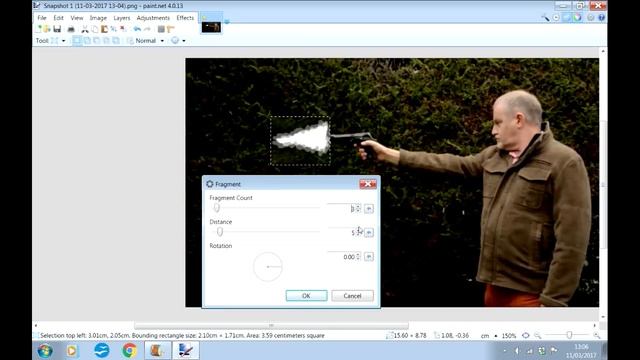Click the Paste clipboard icon
This screenshot has width=640, height=360.
(x=104, y=29)
